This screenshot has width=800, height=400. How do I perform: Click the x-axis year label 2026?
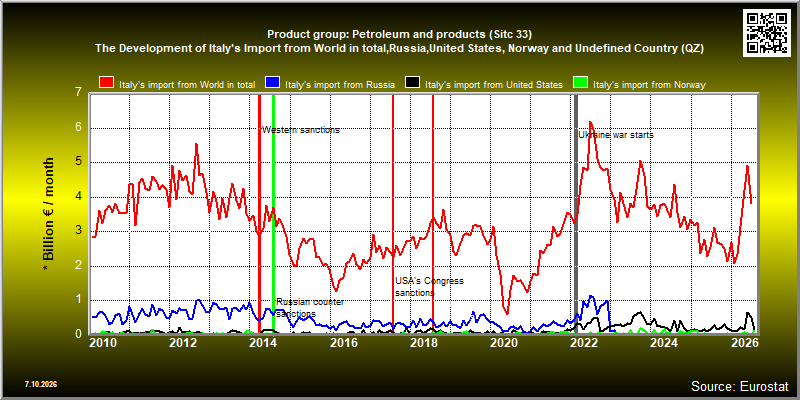tap(743, 342)
